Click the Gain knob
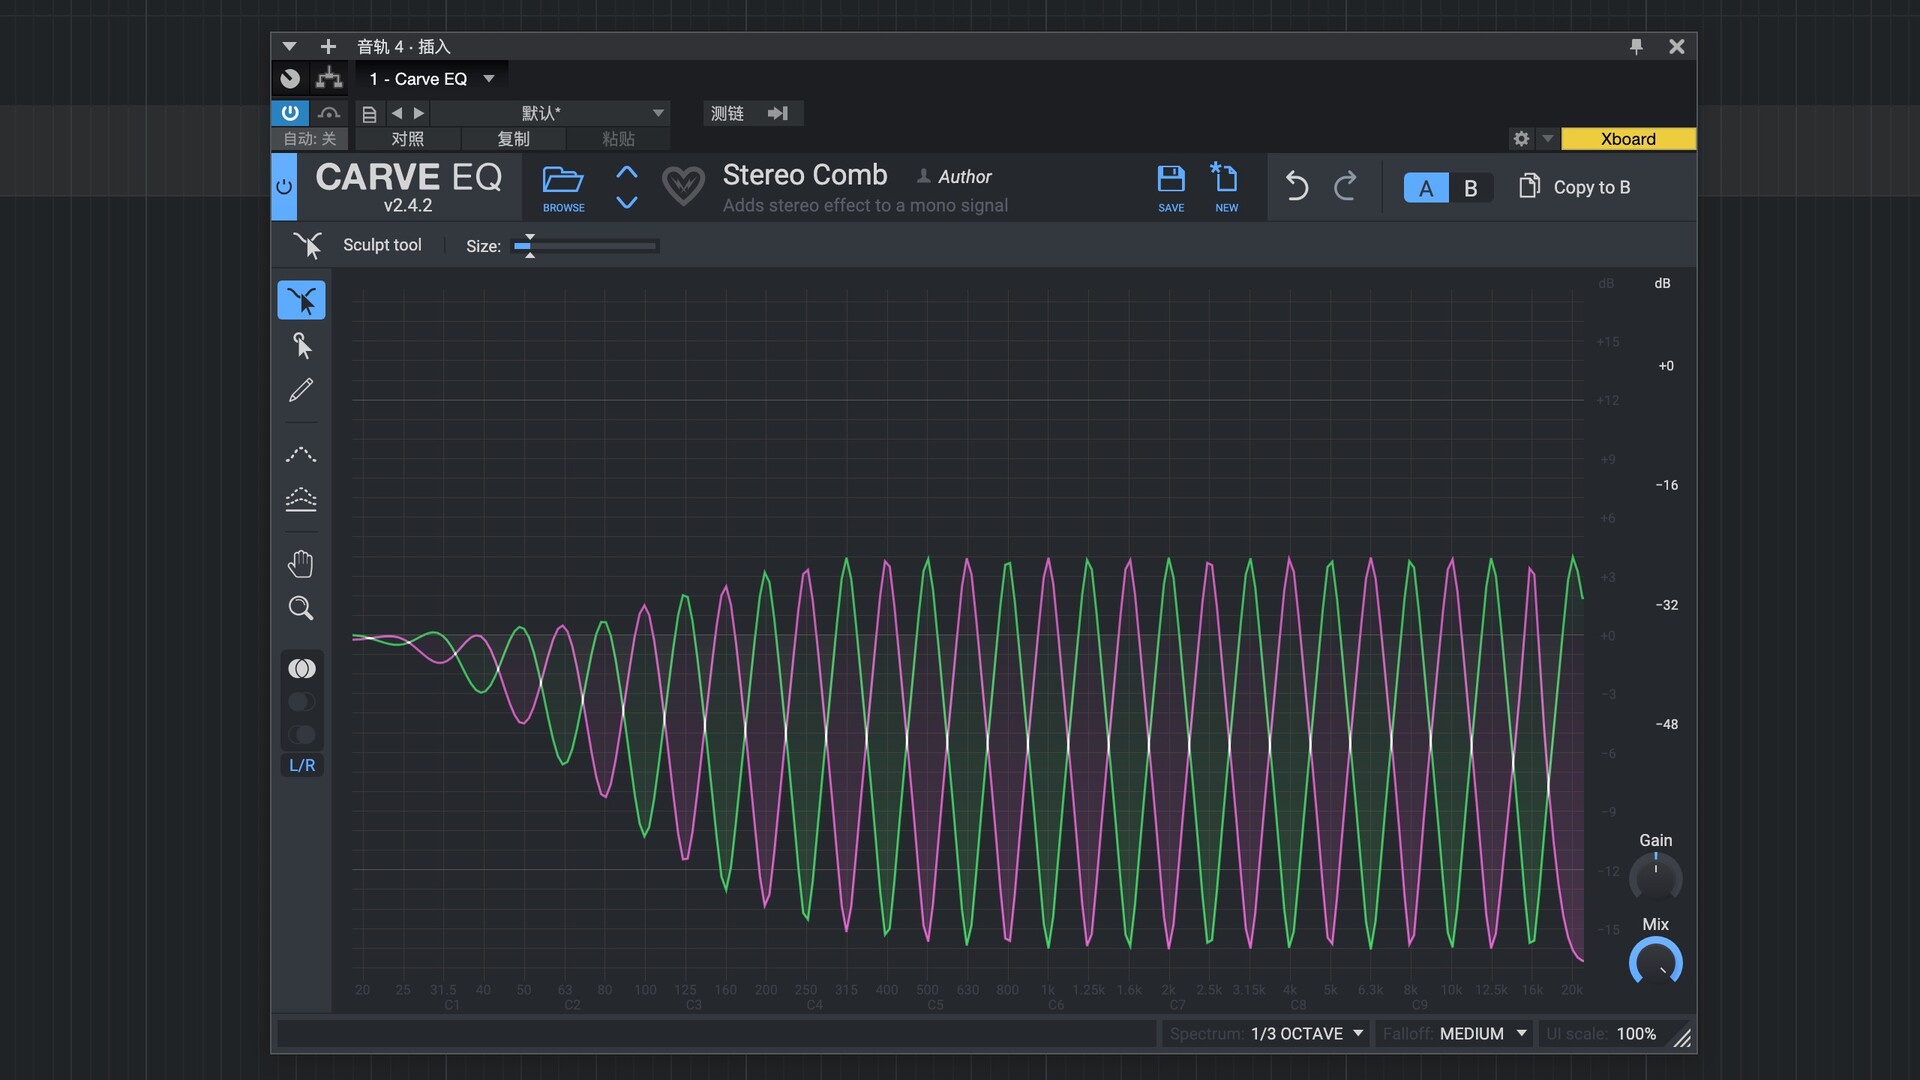1920x1080 pixels. tap(1655, 877)
